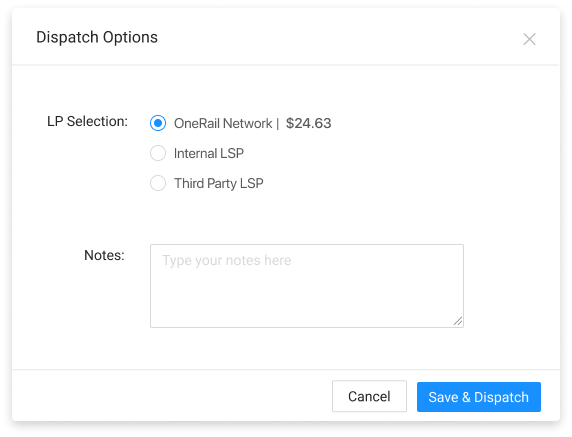Close the Dispatch Options dialog

click(x=529, y=39)
